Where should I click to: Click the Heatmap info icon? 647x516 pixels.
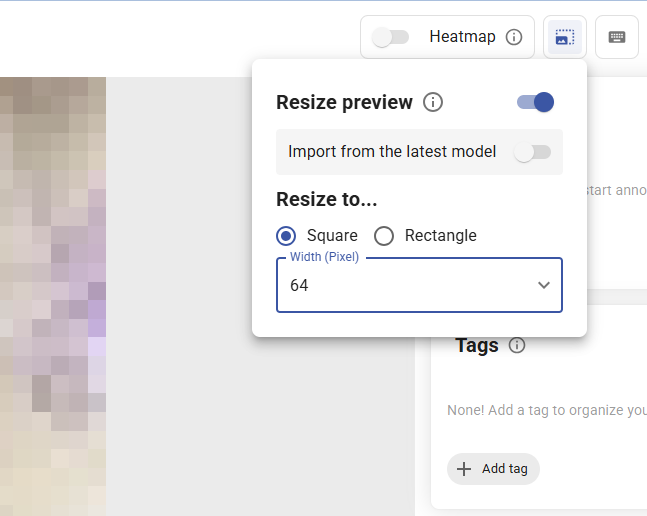(x=514, y=37)
